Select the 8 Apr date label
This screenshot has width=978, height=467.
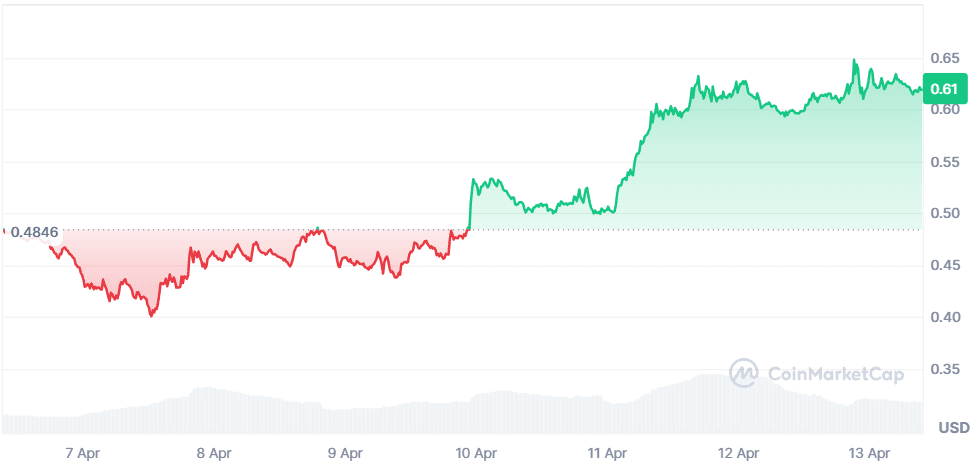coord(214,452)
